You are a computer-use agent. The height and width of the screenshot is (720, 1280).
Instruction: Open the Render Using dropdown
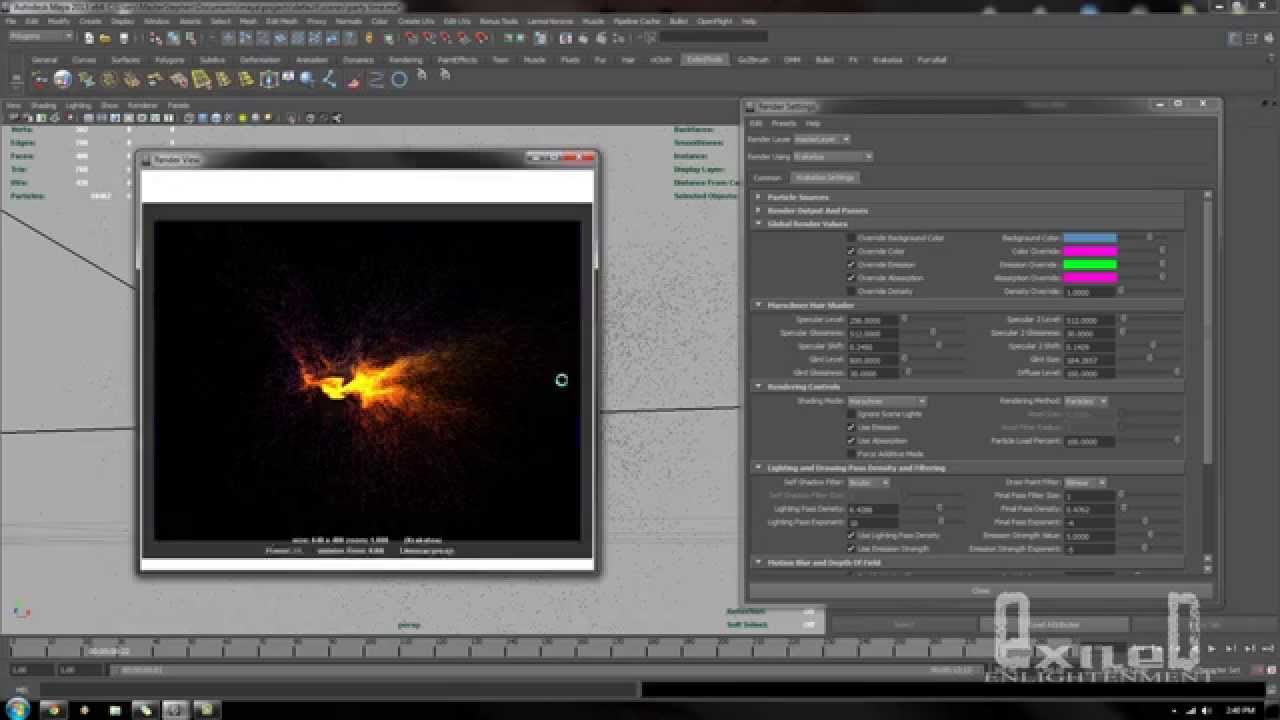coord(833,156)
